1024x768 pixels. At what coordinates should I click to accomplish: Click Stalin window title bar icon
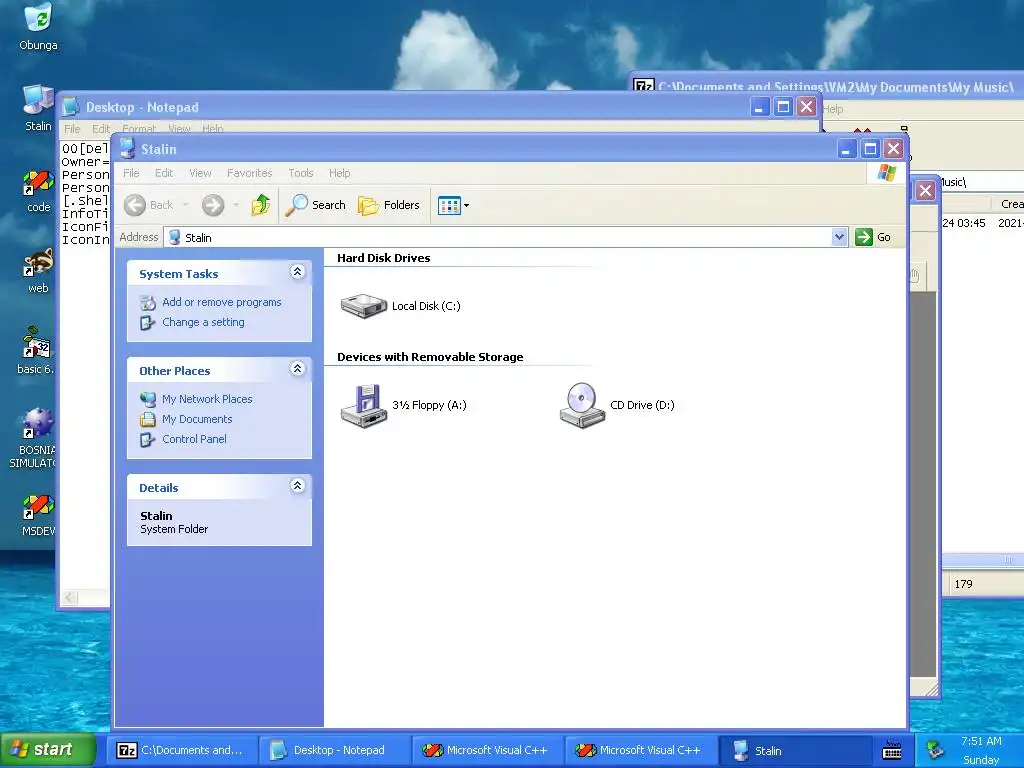pyautogui.click(x=127, y=149)
